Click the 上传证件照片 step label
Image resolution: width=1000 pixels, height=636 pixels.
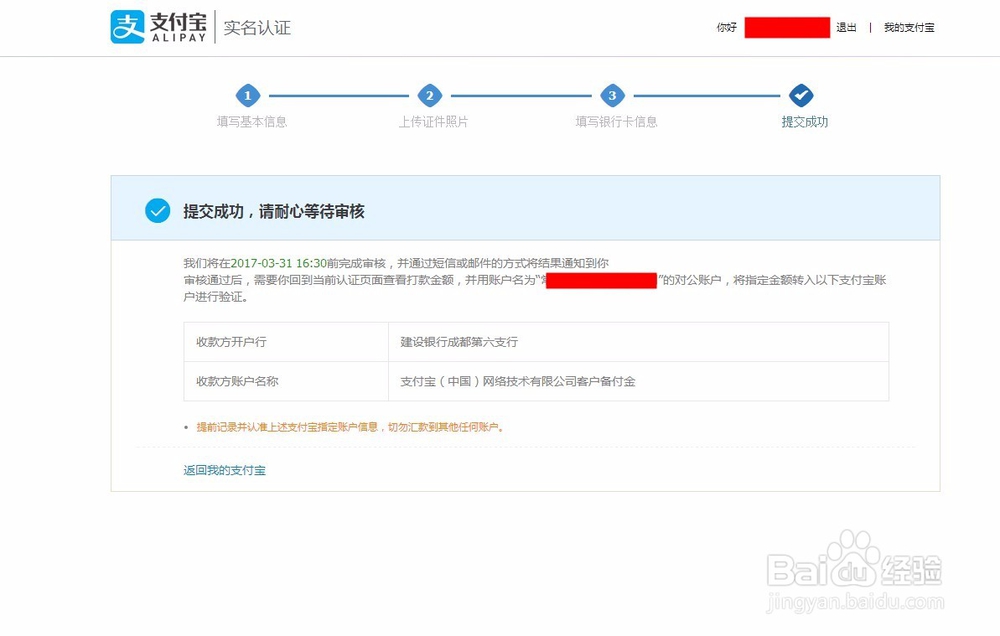pos(434,122)
